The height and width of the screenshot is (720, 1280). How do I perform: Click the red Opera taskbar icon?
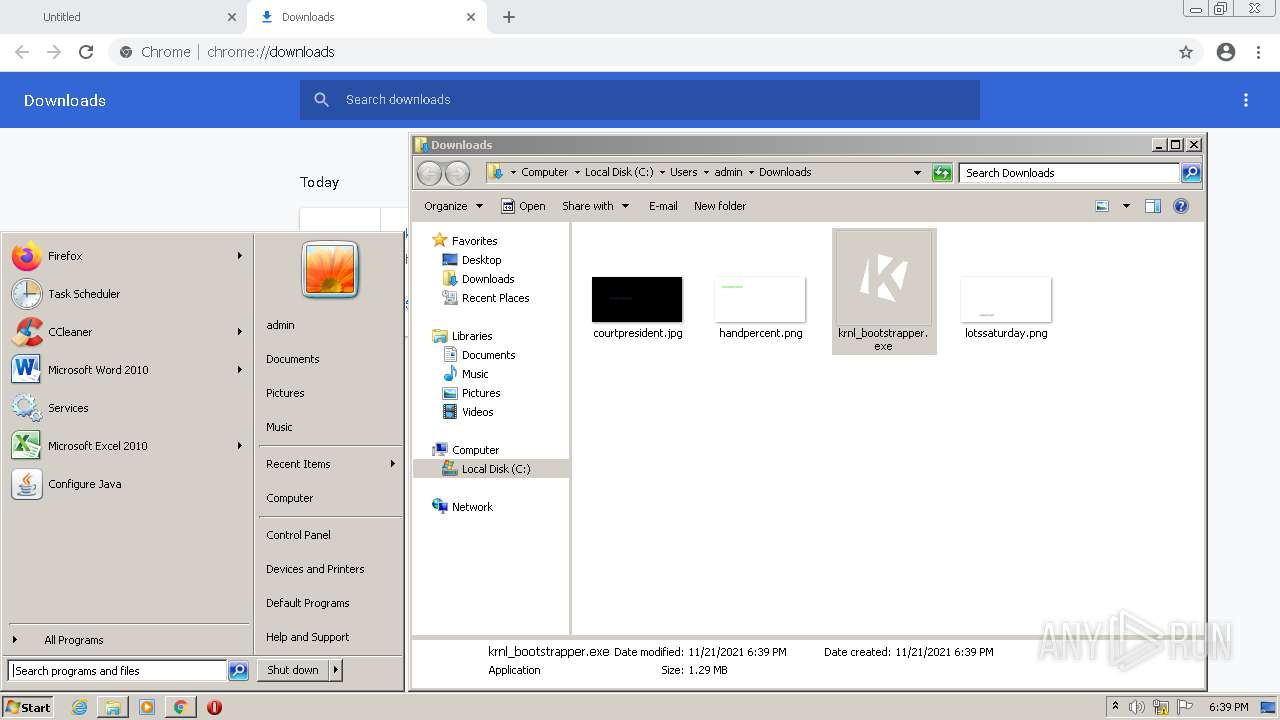[x=214, y=707]
